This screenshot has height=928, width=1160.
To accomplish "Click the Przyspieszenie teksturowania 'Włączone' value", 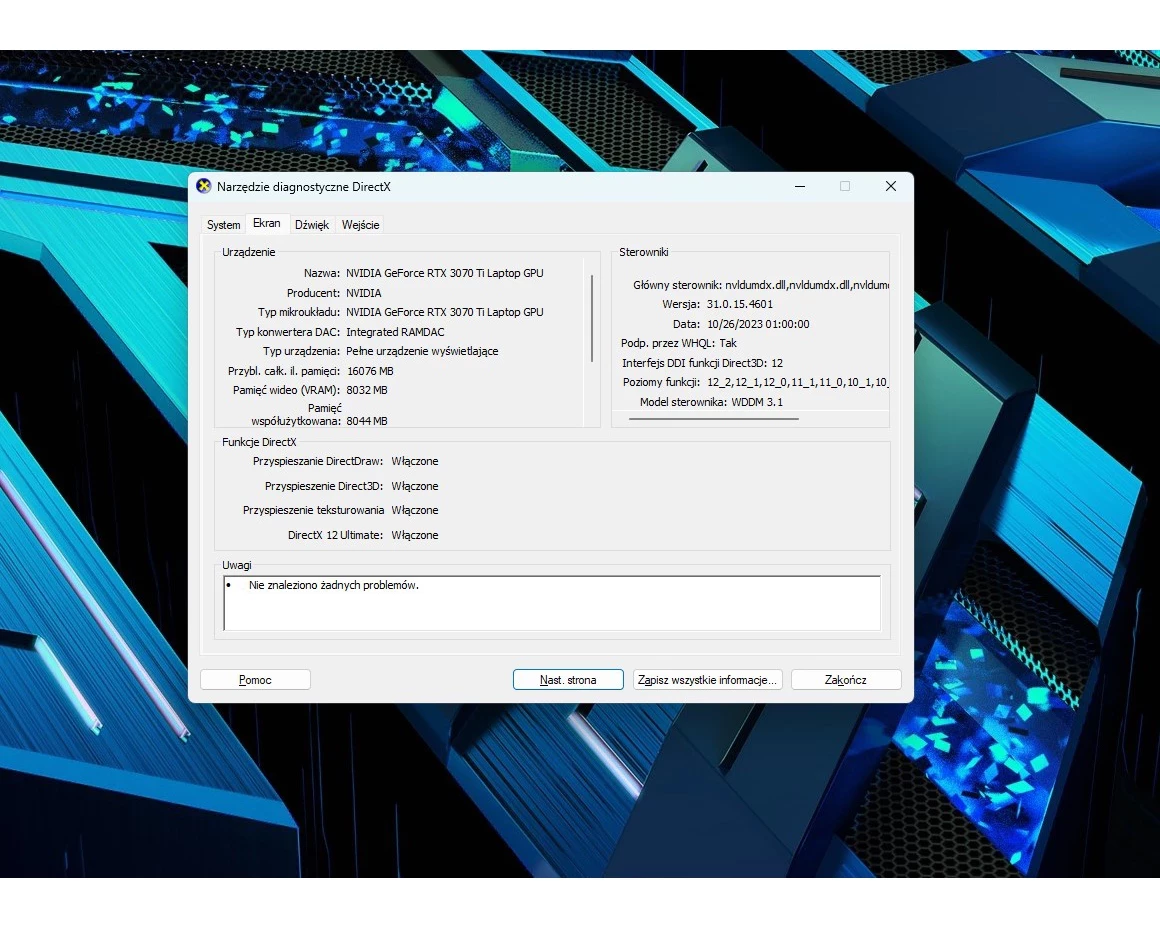I will (x=415, y=510).
